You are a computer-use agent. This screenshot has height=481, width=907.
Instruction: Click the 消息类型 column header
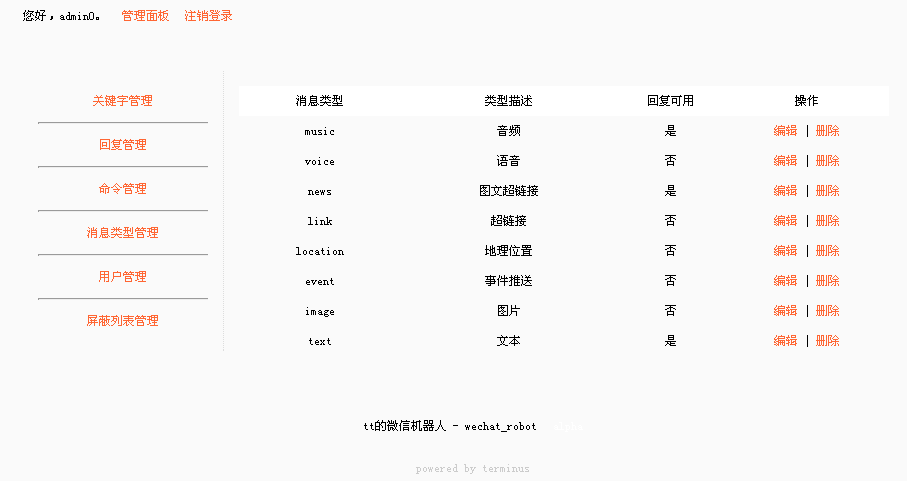(319, 101)
